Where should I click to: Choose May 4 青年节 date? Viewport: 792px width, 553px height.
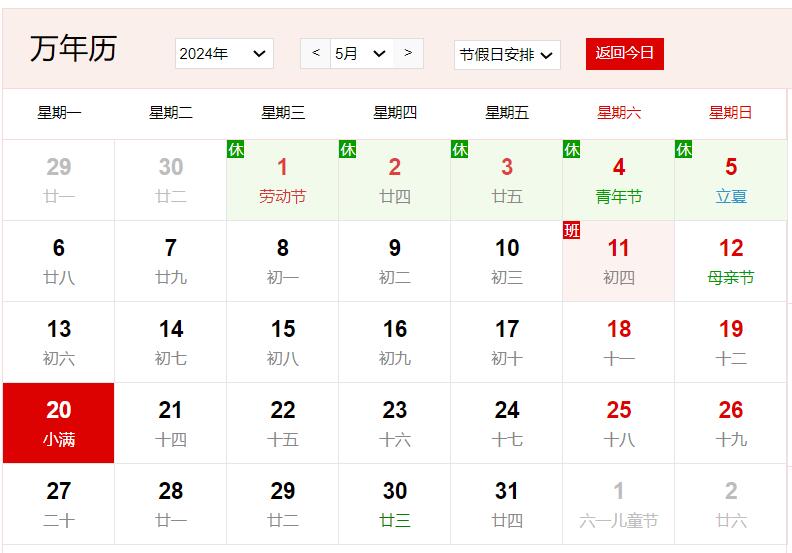619,180
